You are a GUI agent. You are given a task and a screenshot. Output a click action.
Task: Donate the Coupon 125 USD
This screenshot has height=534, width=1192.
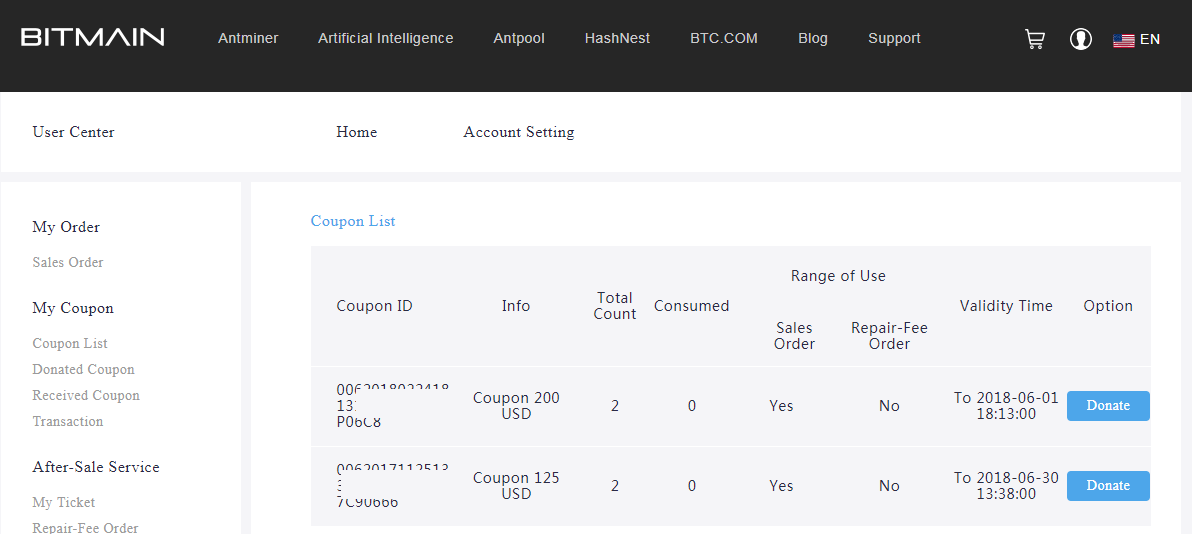1108,486
